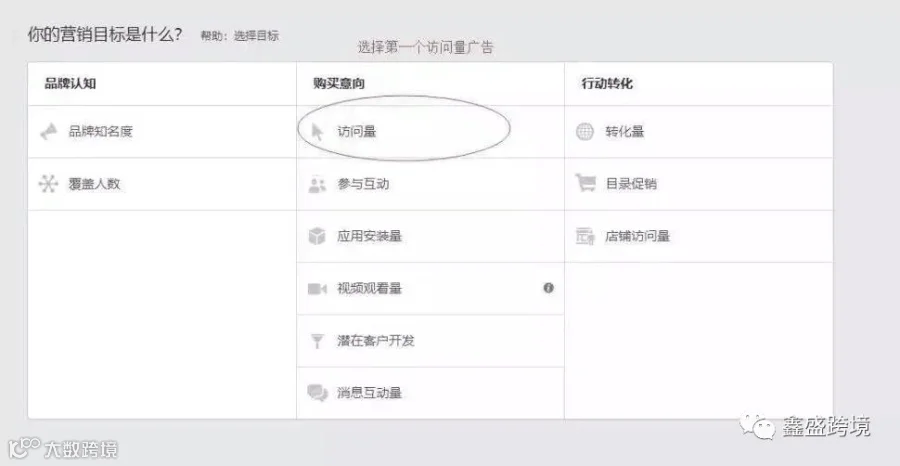Click the funnel icon beside 潜在客户开发

pos(317,341)
